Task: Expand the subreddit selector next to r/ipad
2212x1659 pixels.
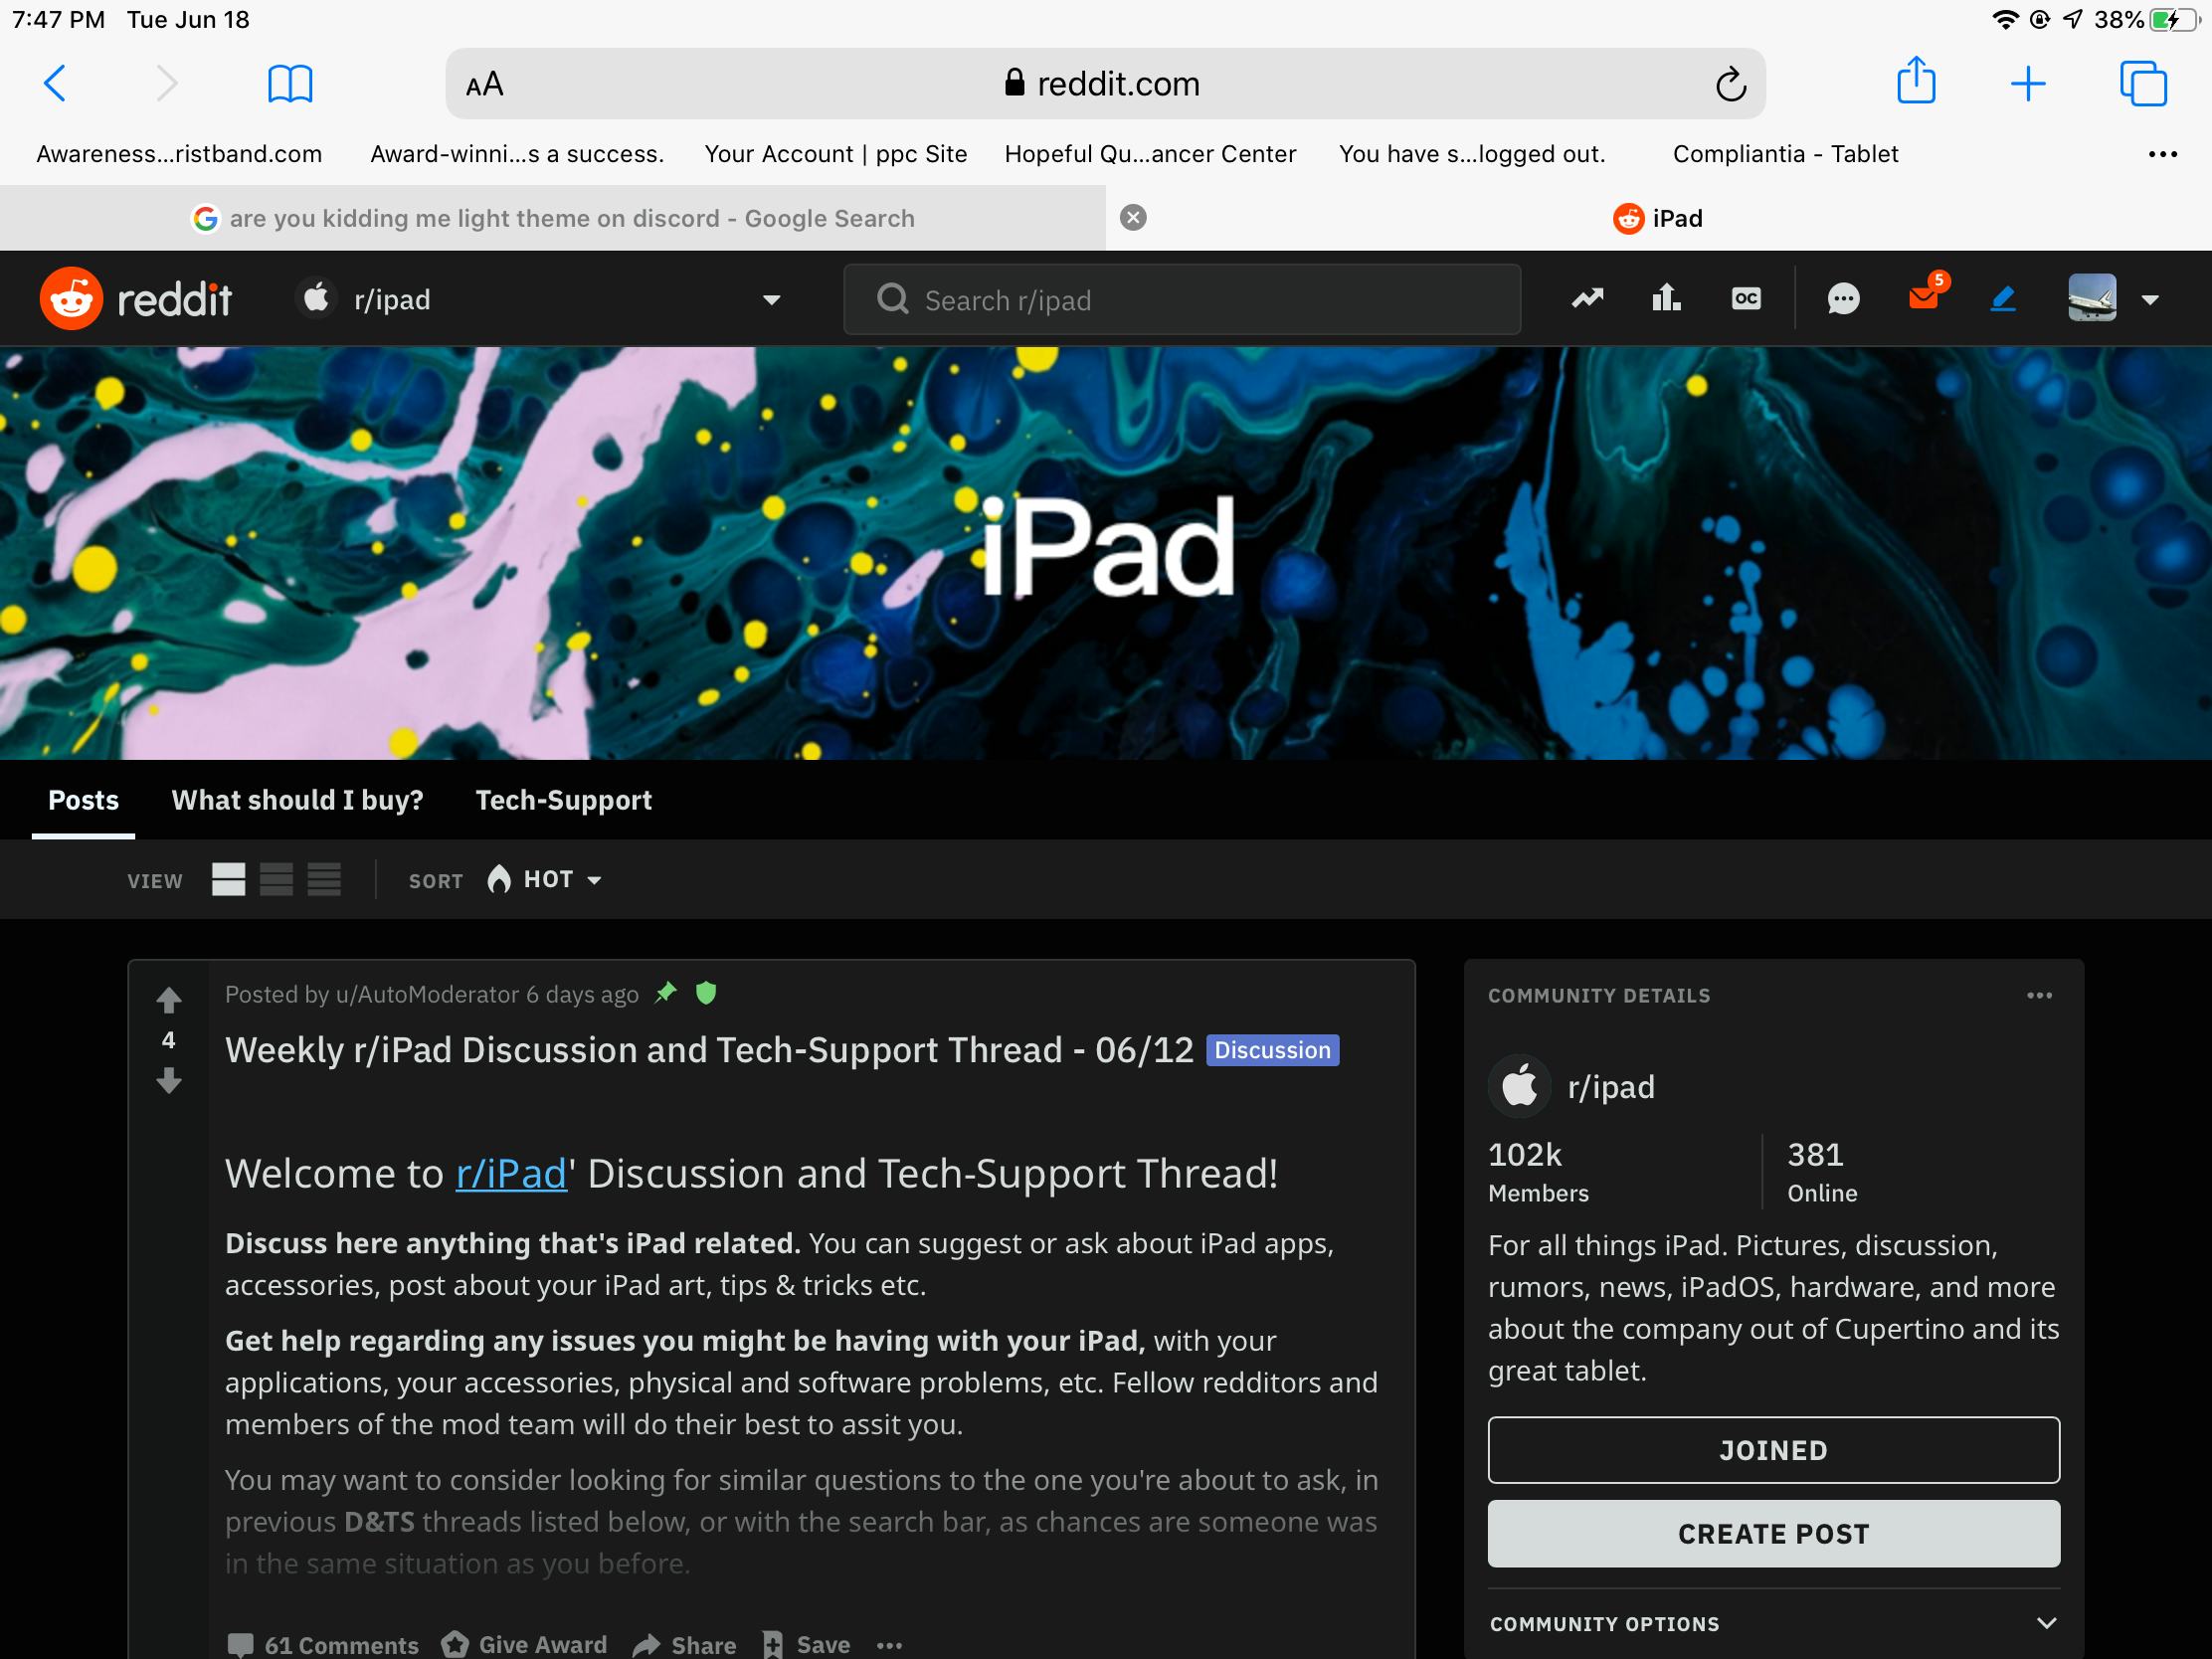Action: 770,299
